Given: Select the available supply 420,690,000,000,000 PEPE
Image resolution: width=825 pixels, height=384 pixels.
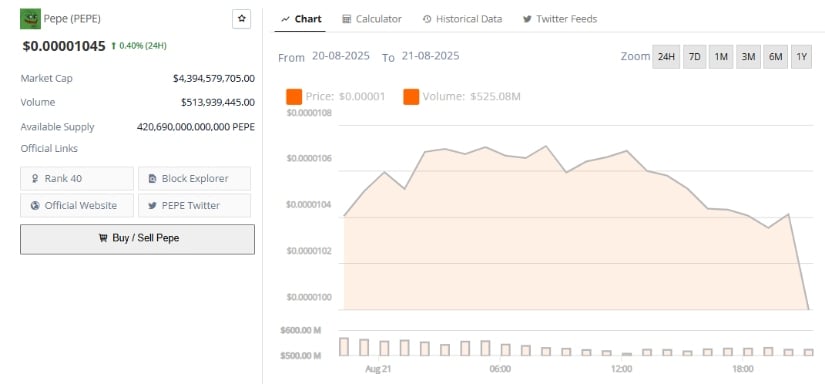Looking at the screenshot, I should point(196,127).
